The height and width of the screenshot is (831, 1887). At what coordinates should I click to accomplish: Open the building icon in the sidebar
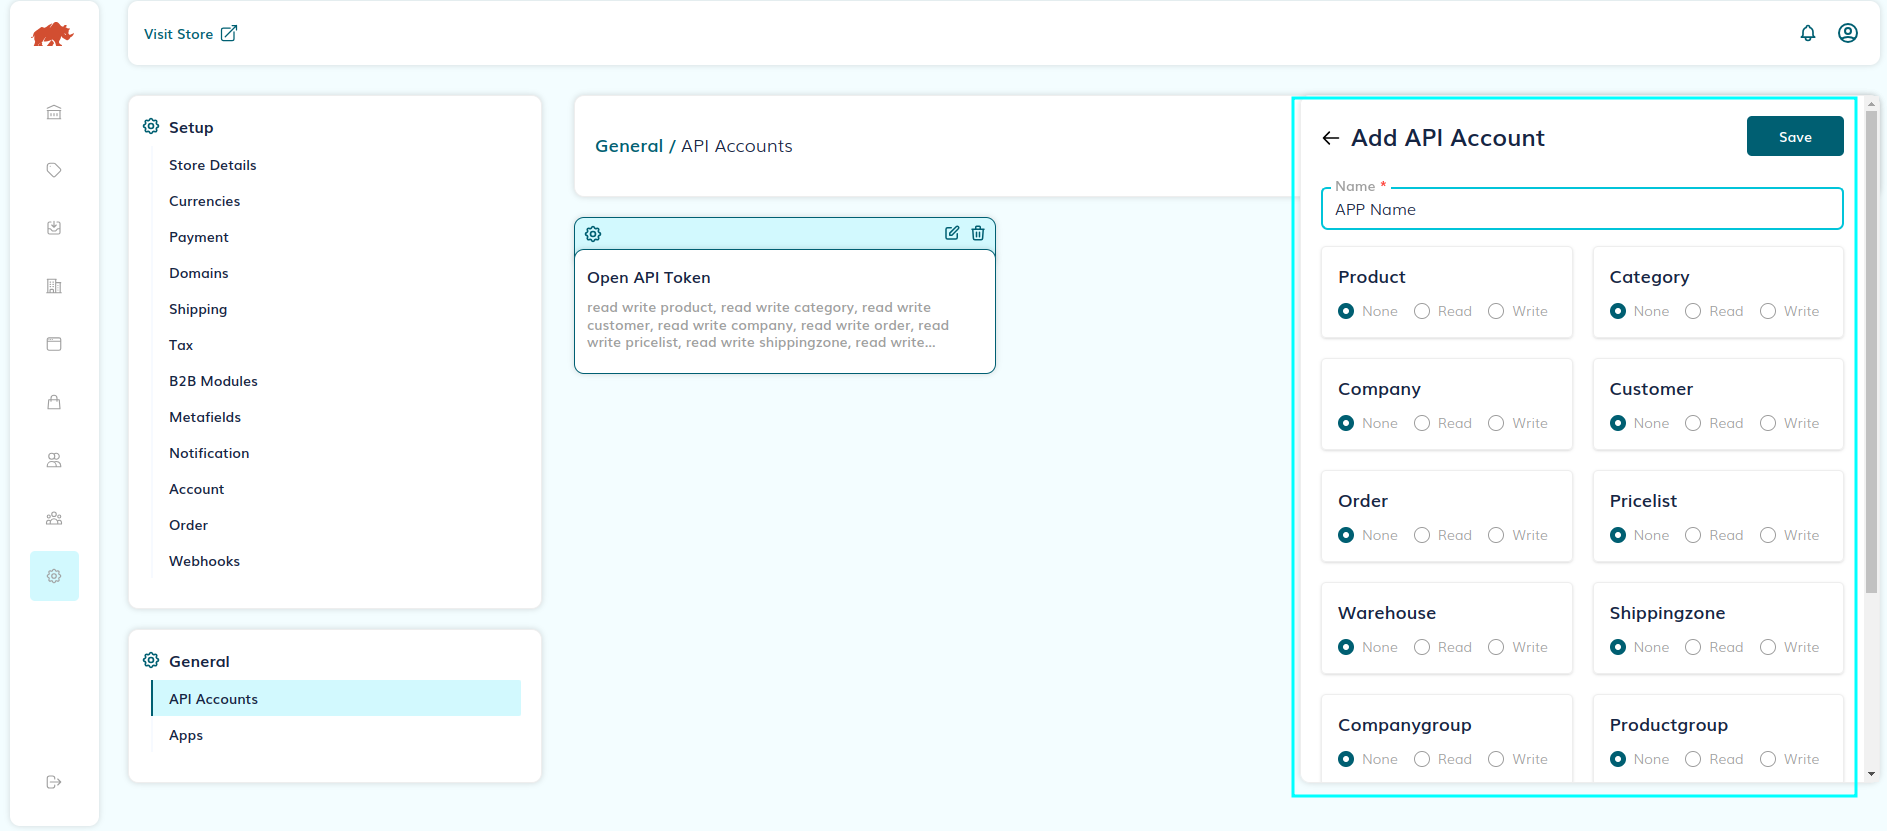click(x=54, y=286)
